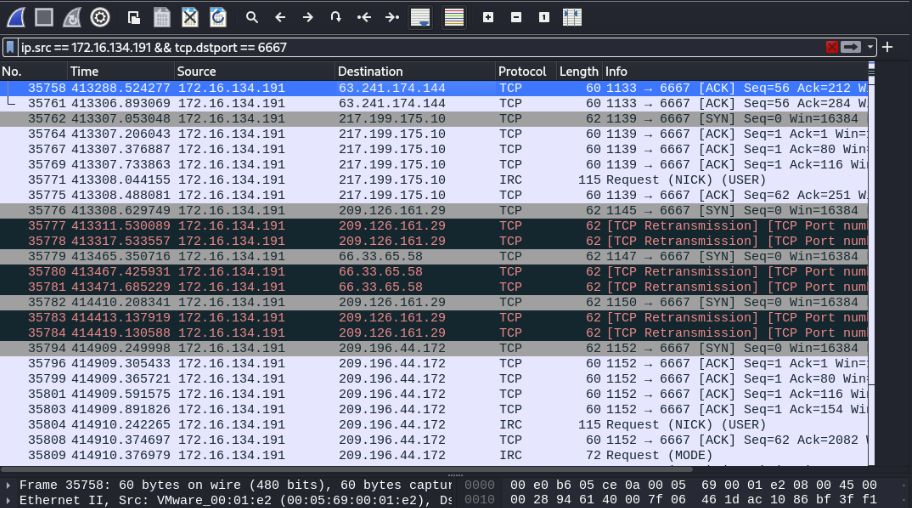
Task: Select packet 35764
Action: [x=434, y=134]
